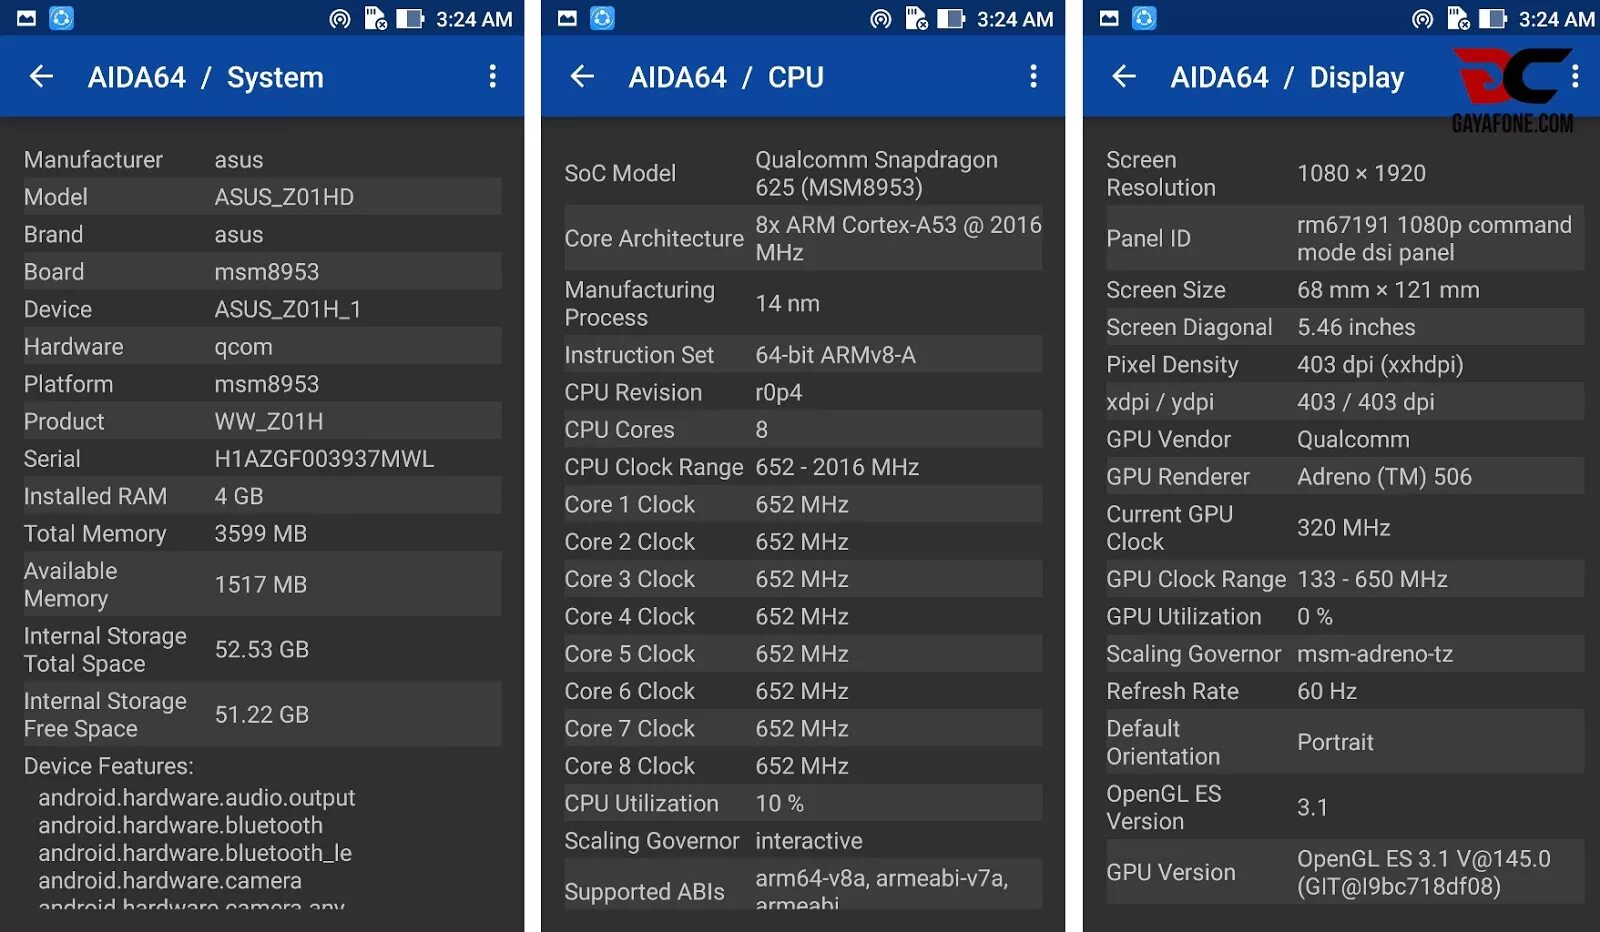Select the Screen Size value 68 mm × 121 mm
Image resolution: width=1600 pixels, height=932 pixels.
click(x=1388, y=290)
